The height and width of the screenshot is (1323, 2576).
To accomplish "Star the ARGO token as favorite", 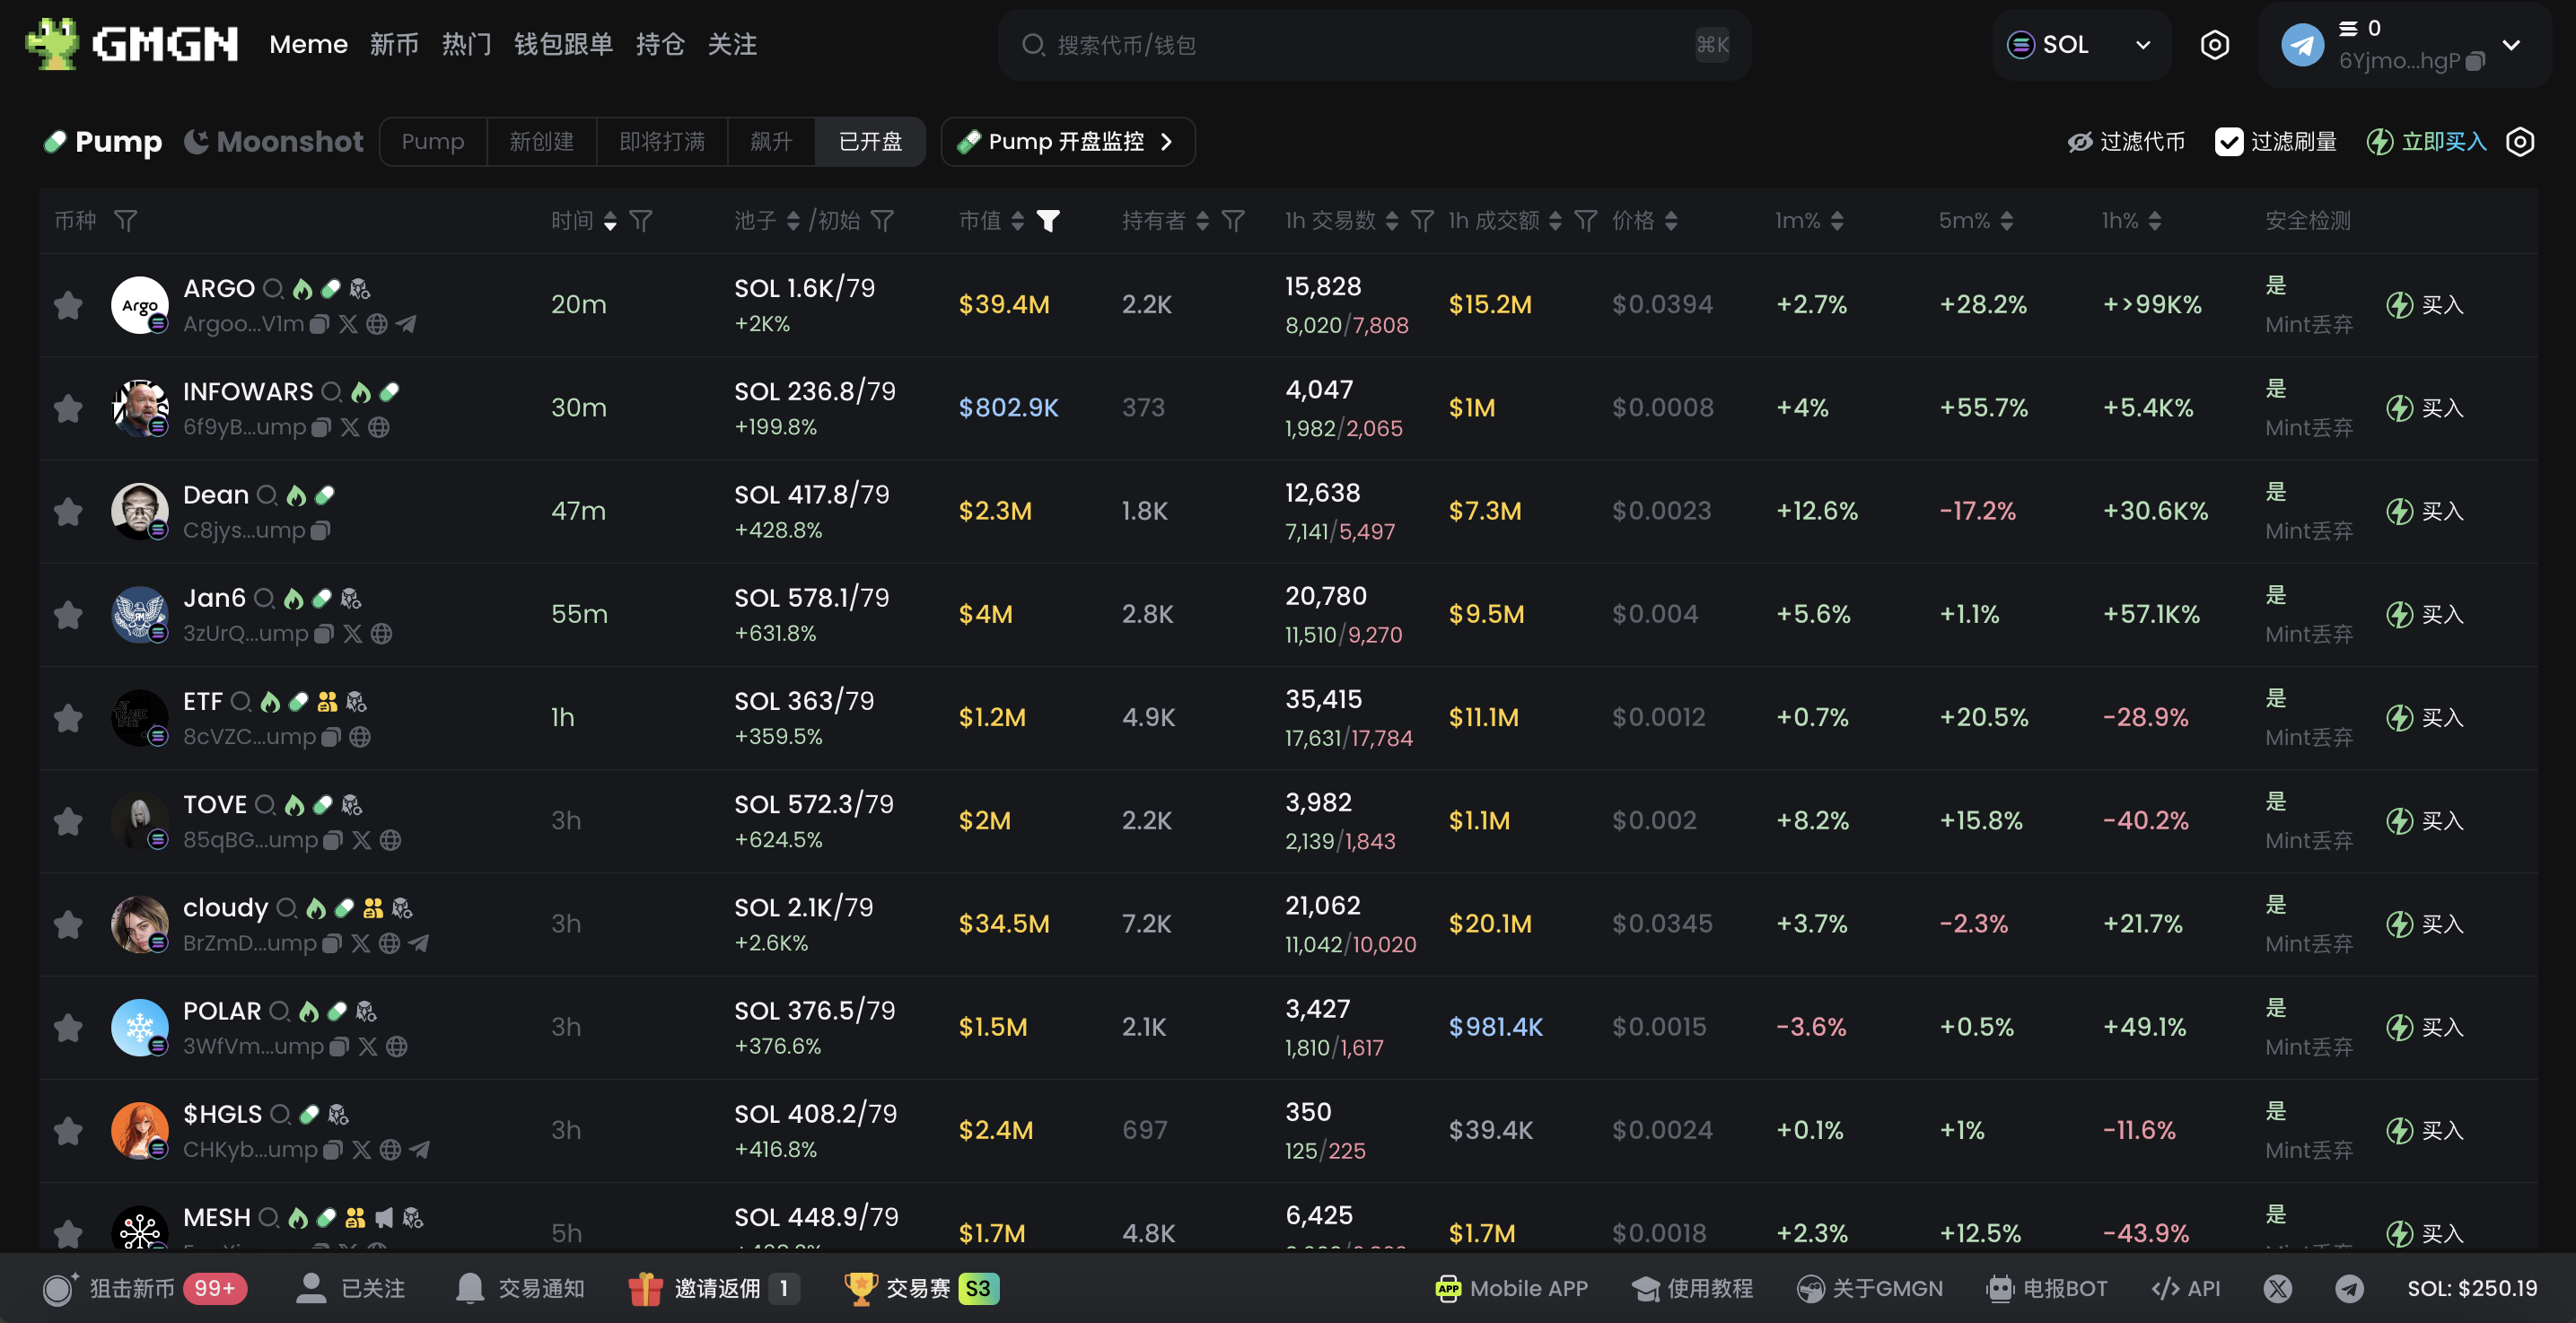I will (68, 305).
